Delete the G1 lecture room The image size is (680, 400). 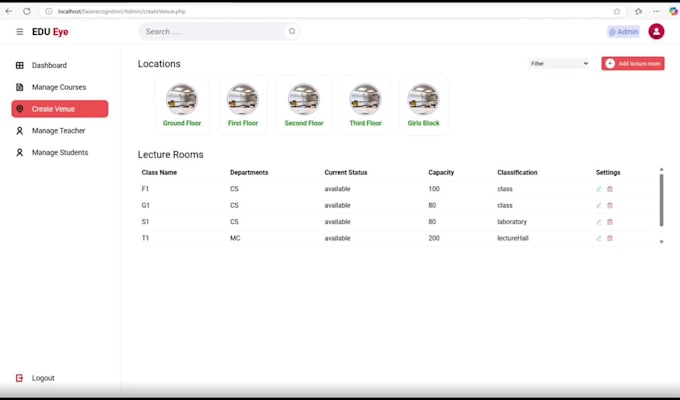[610, 205]
